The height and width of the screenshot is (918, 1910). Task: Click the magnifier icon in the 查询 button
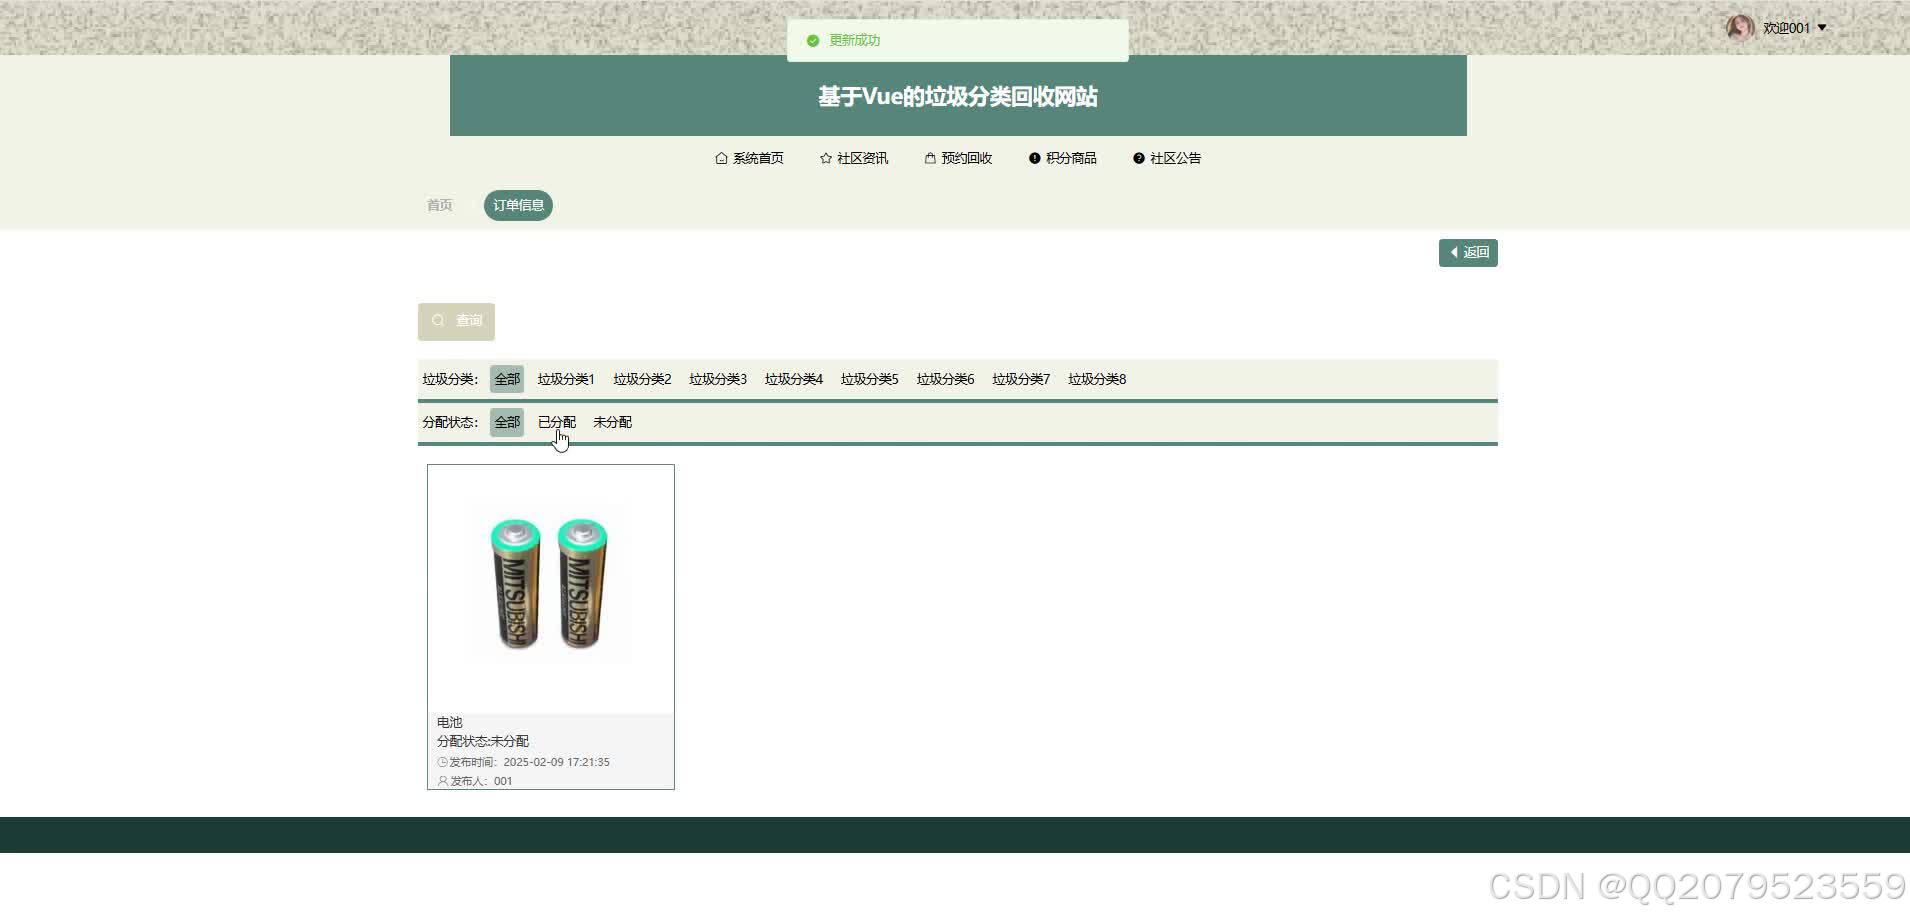(x=439, y=320)
